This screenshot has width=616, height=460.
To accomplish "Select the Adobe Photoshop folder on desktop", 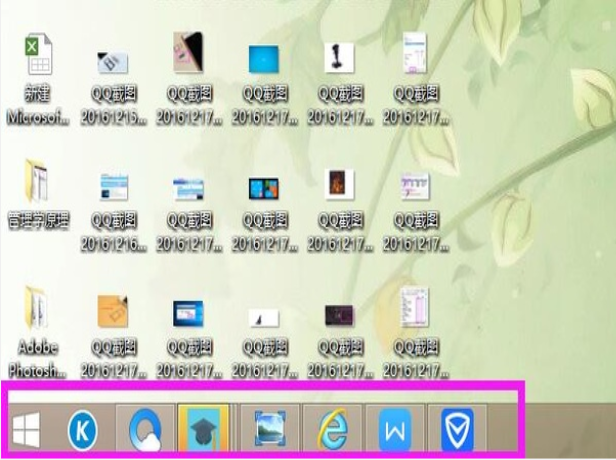I will [x=37, y=311].
